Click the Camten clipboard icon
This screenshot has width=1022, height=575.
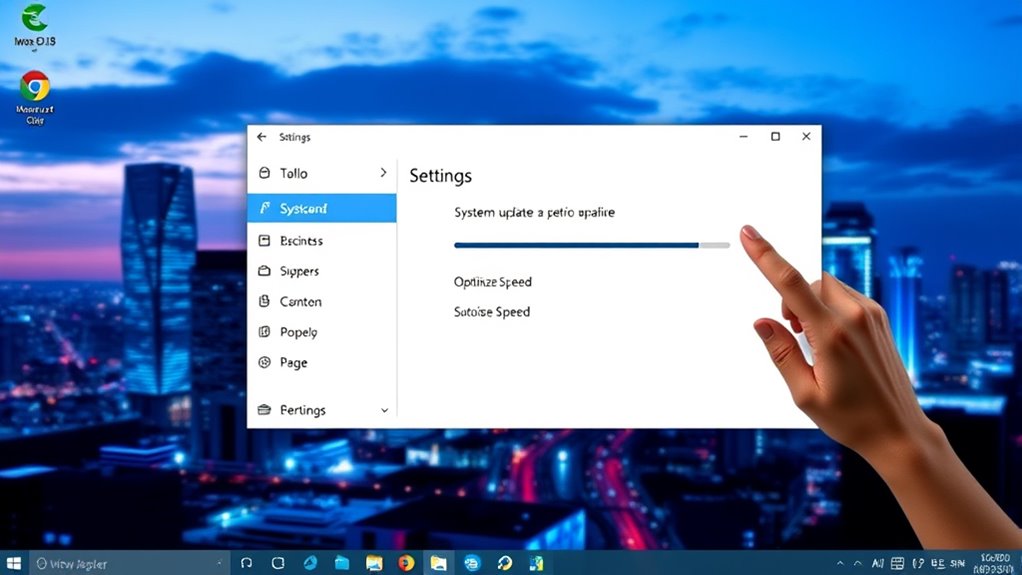coord(264,301)
